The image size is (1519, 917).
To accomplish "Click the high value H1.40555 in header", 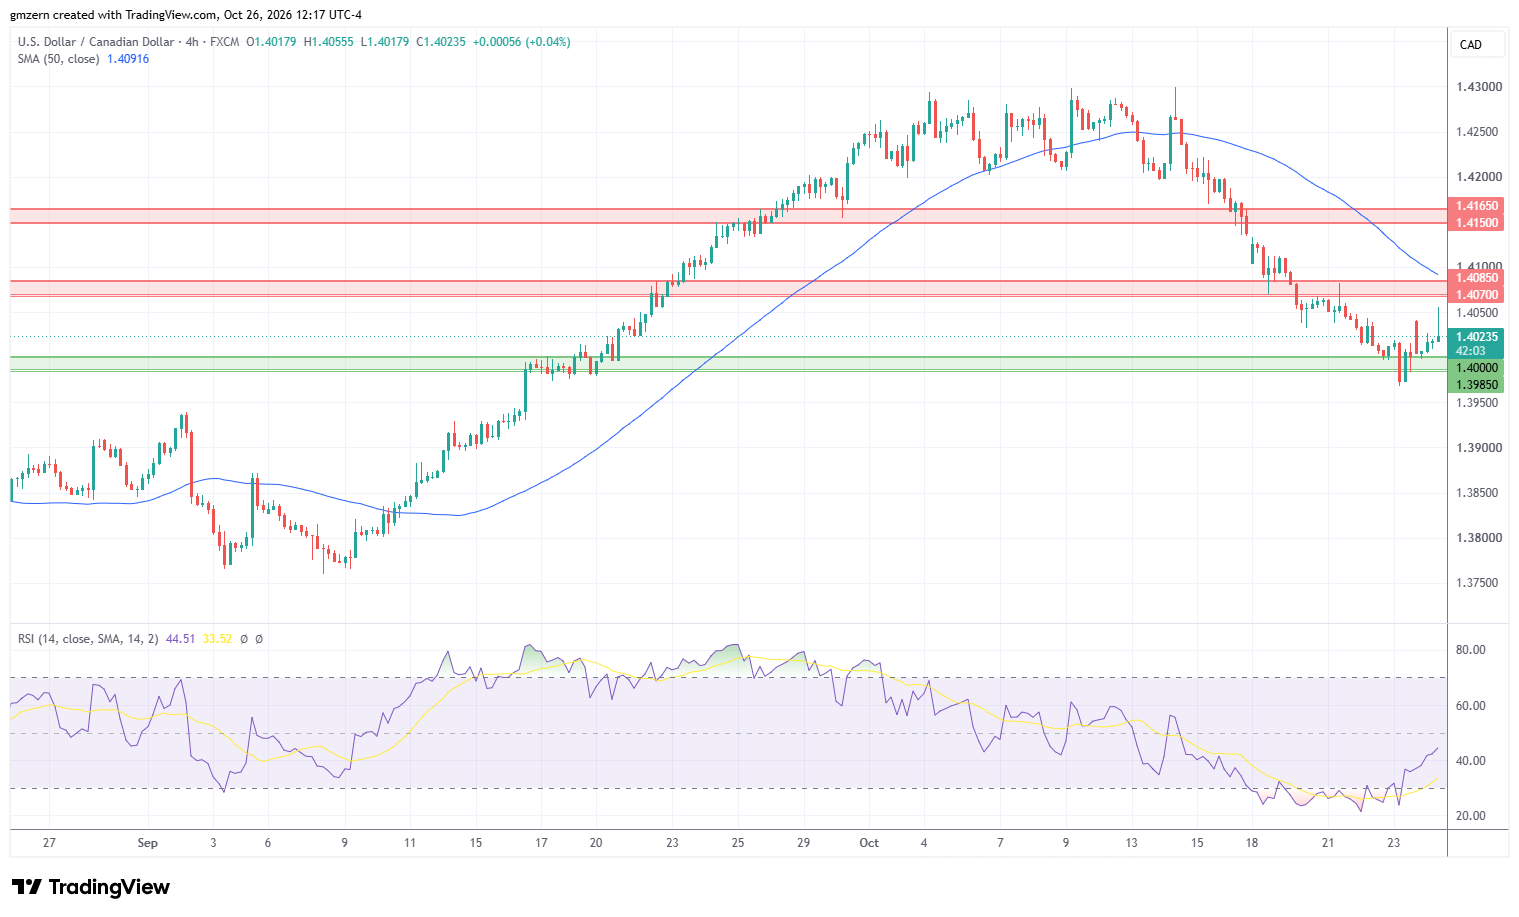I will click(329, 42).
